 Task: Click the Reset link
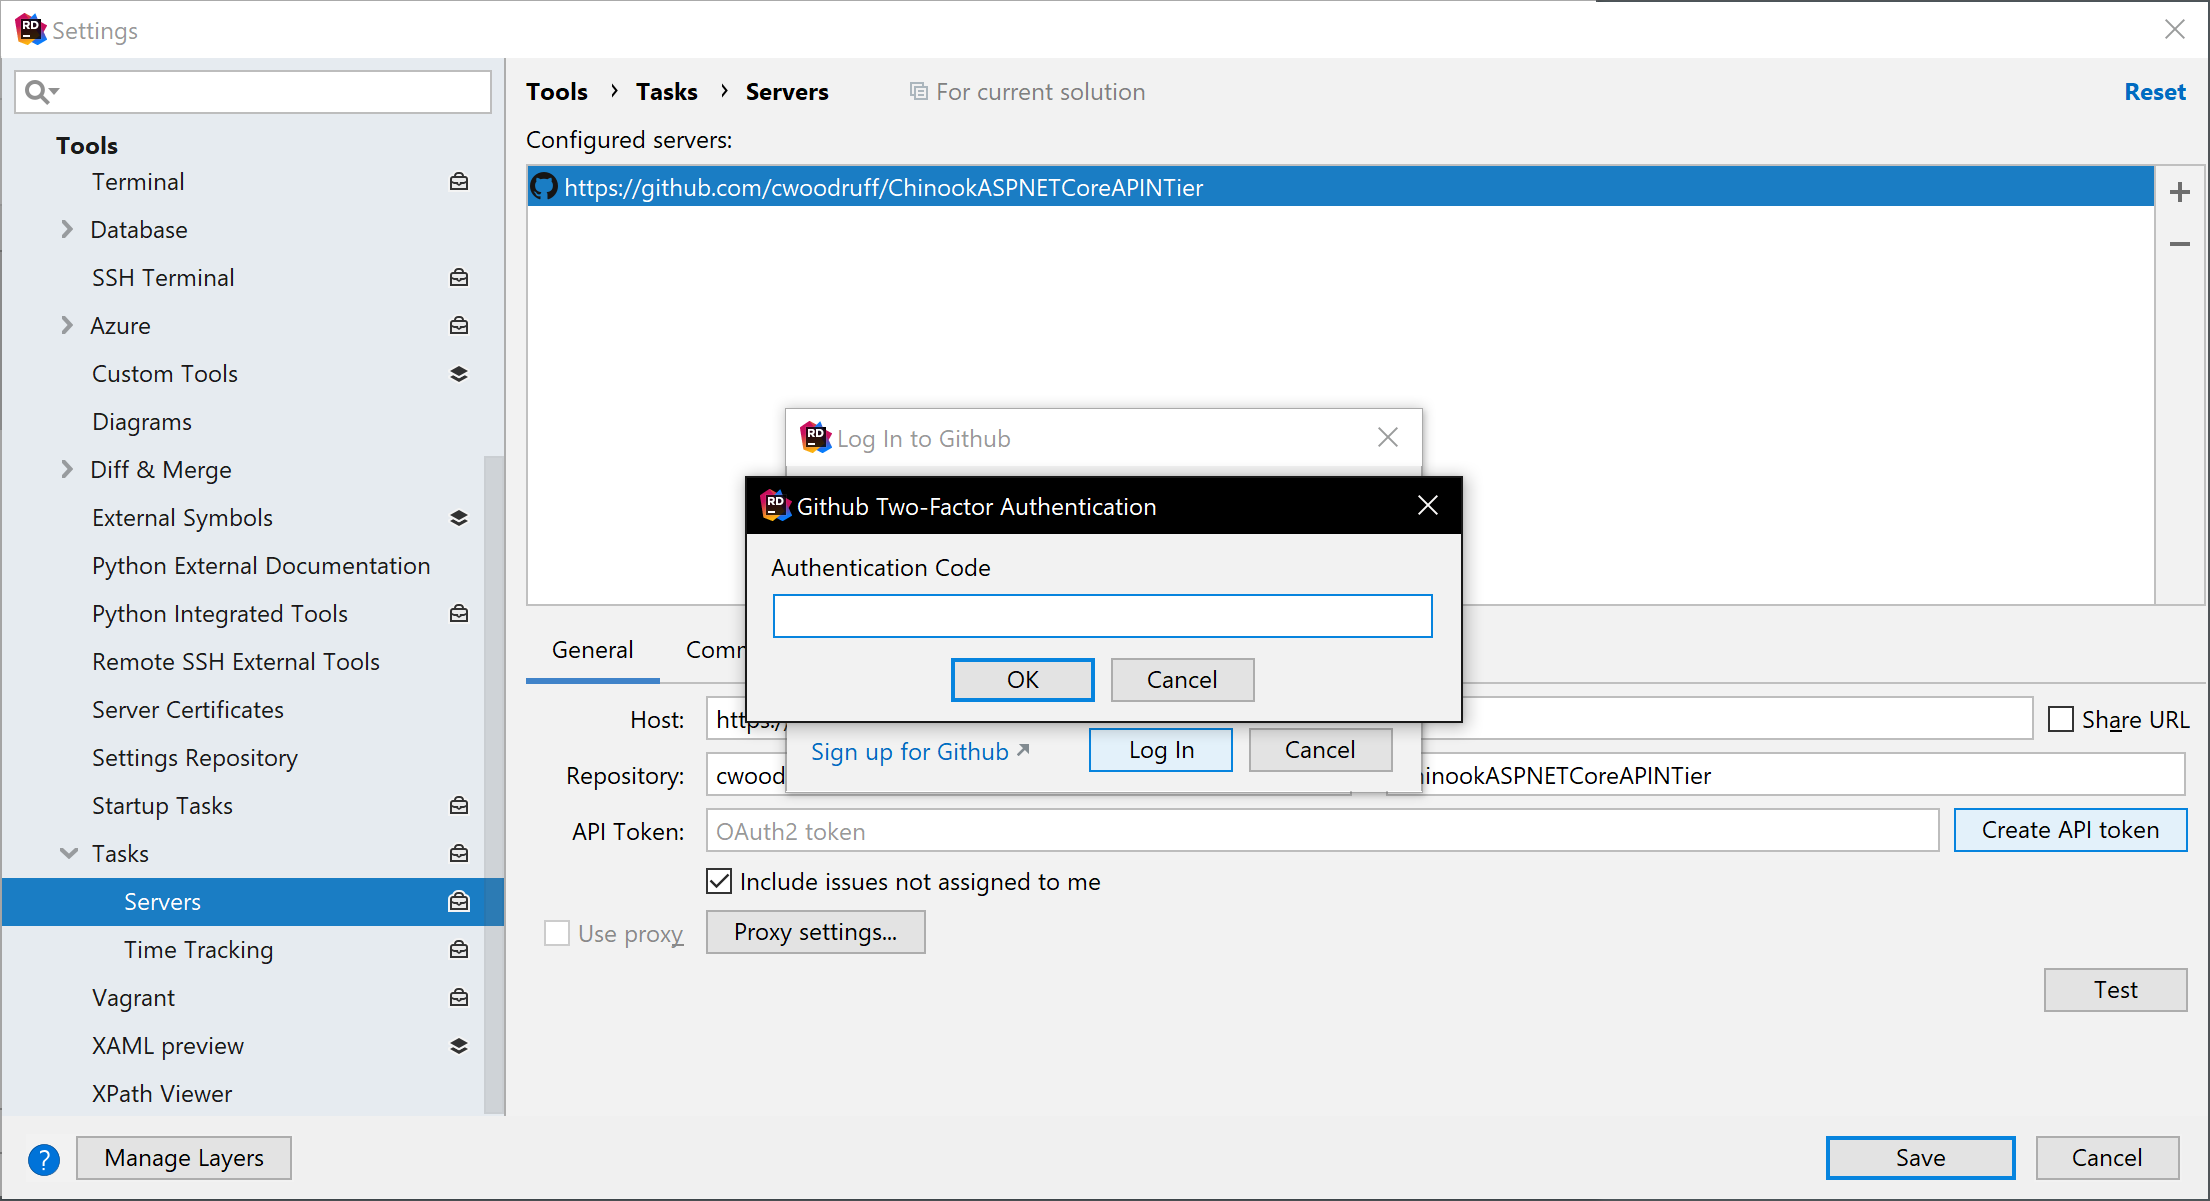click(x=2155, y=92)
